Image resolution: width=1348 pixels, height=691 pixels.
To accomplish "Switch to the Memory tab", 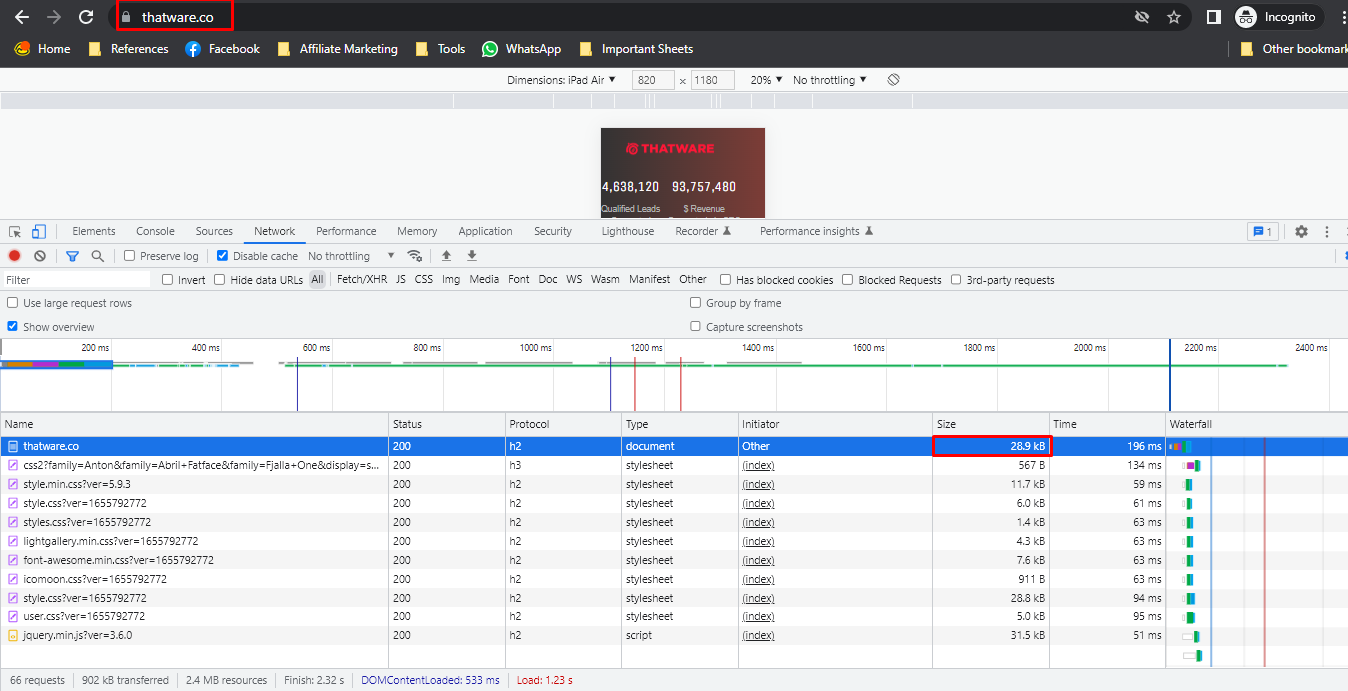I will click(417, 231).
